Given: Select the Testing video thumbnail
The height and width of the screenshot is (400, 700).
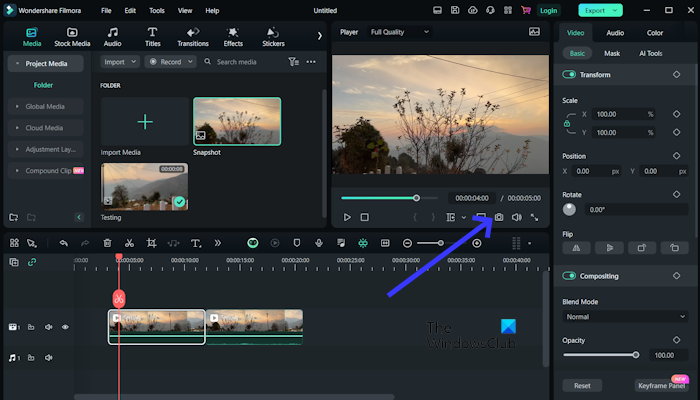Looking at the screenshot, I should [x=144, y=187].
